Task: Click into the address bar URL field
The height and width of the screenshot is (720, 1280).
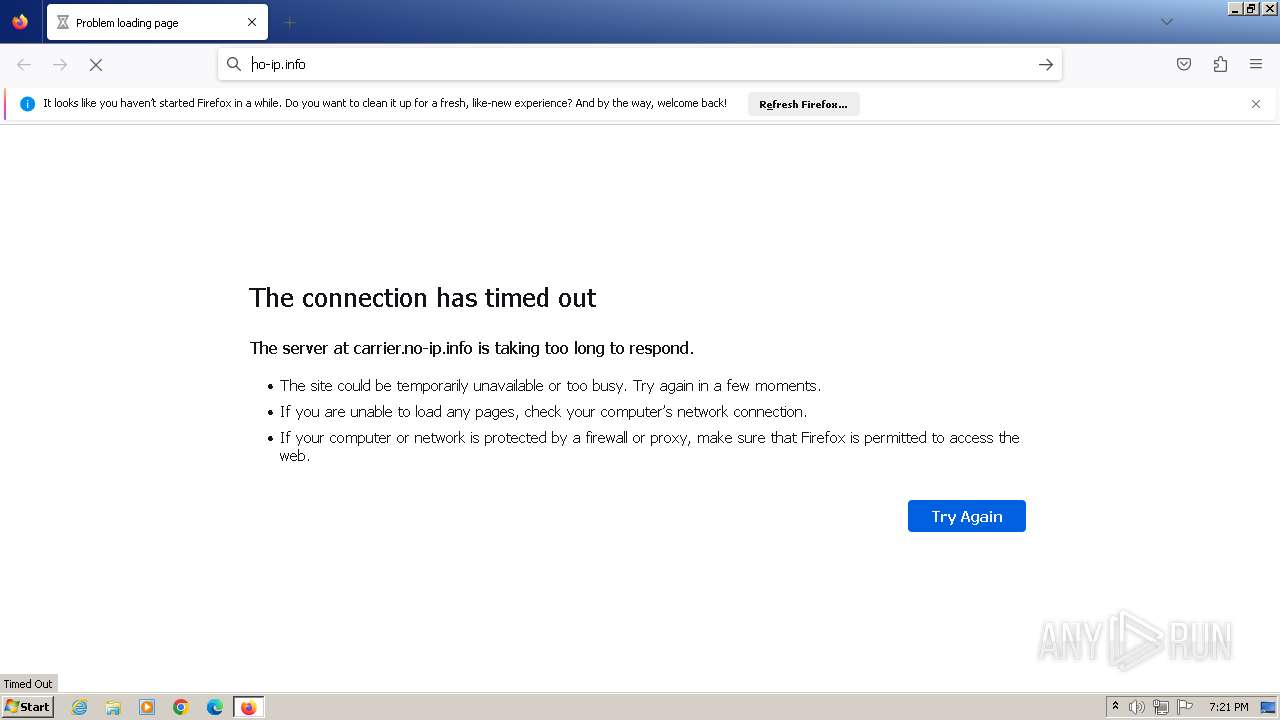Action: coord(640,64)
